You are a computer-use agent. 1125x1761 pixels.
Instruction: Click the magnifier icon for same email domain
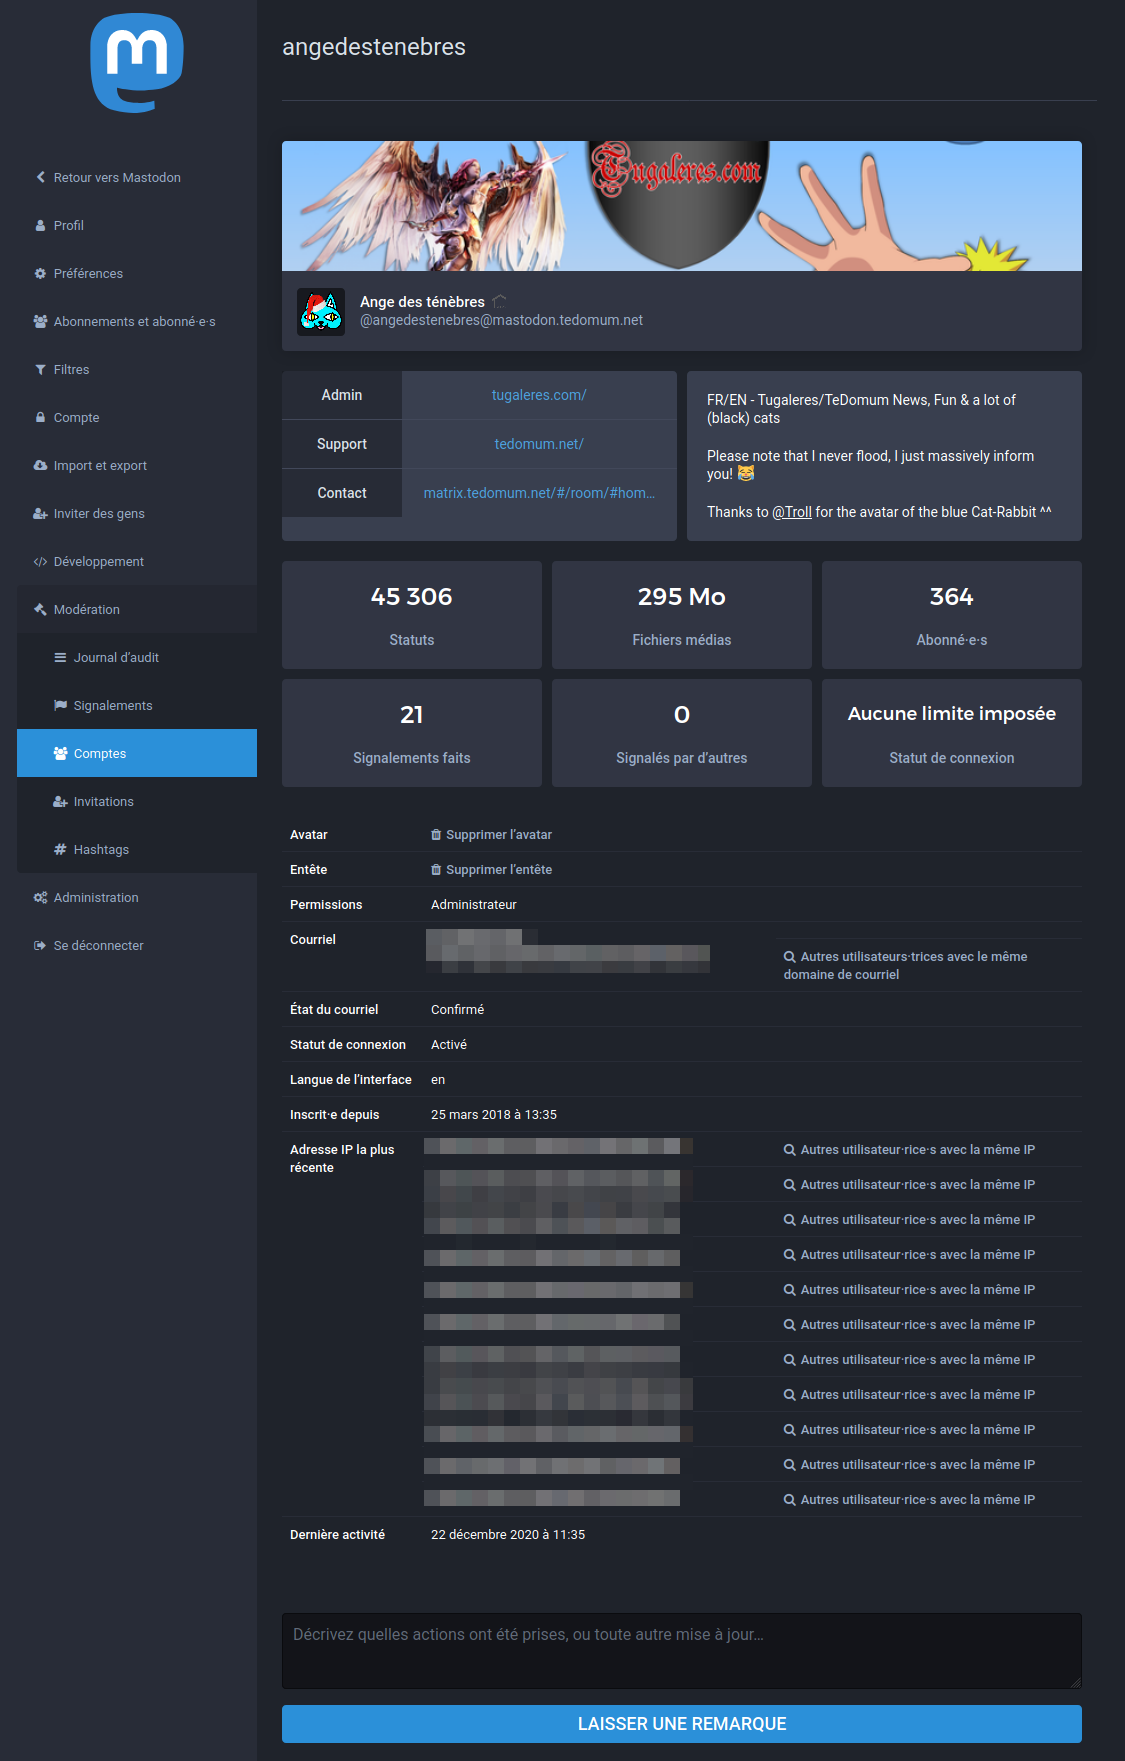[790, 957]
